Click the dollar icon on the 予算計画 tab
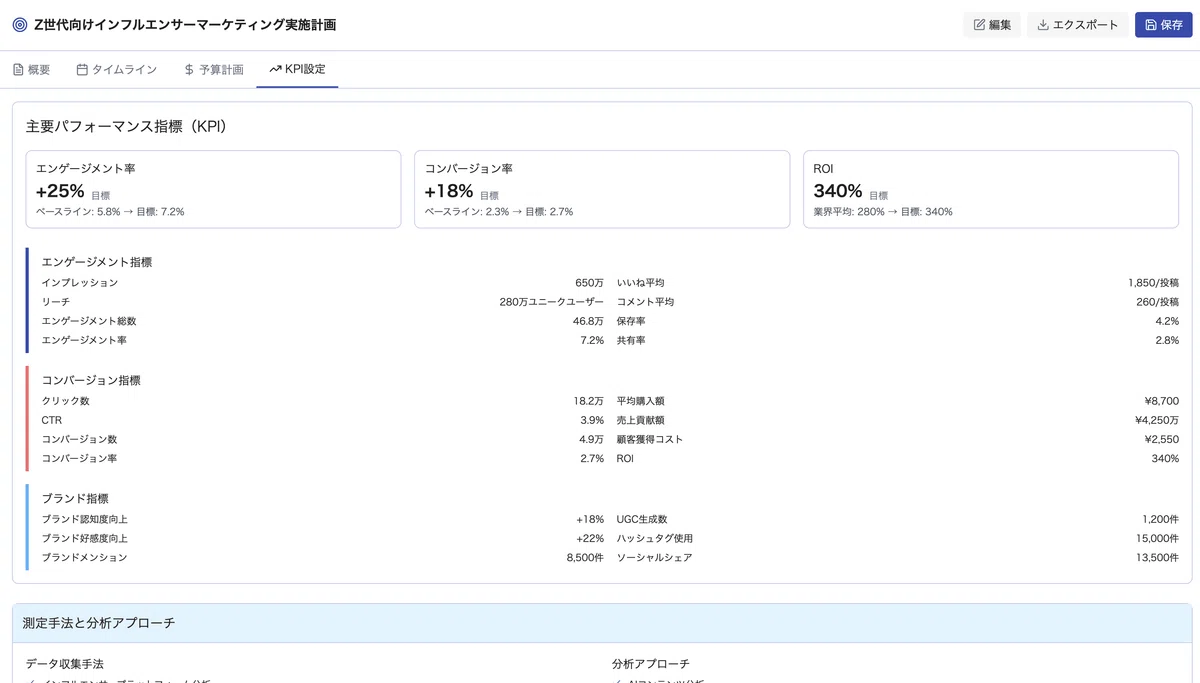 point(189,70)
